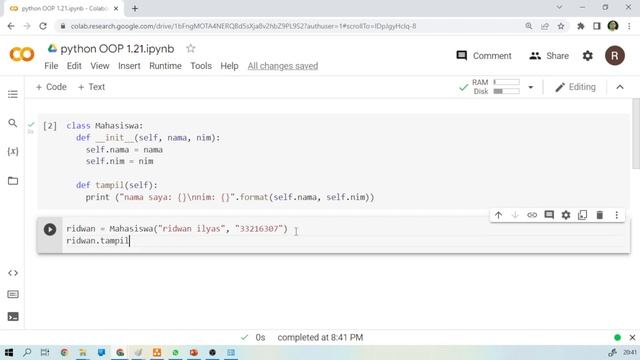640x360 pixels.
Task: Share the notebook
Action: point(549,56)
